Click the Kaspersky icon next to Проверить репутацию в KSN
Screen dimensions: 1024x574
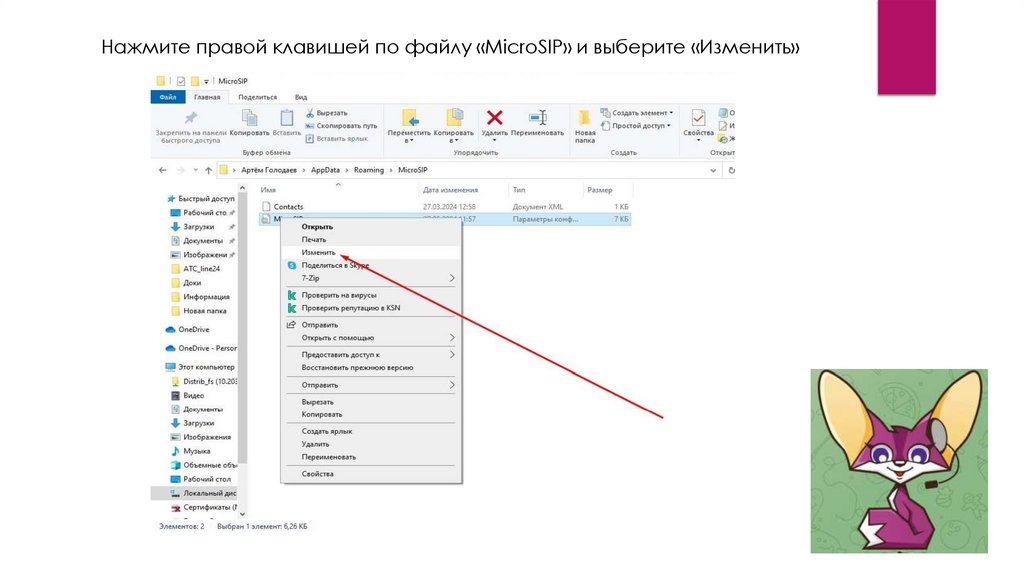click(292, 308)
